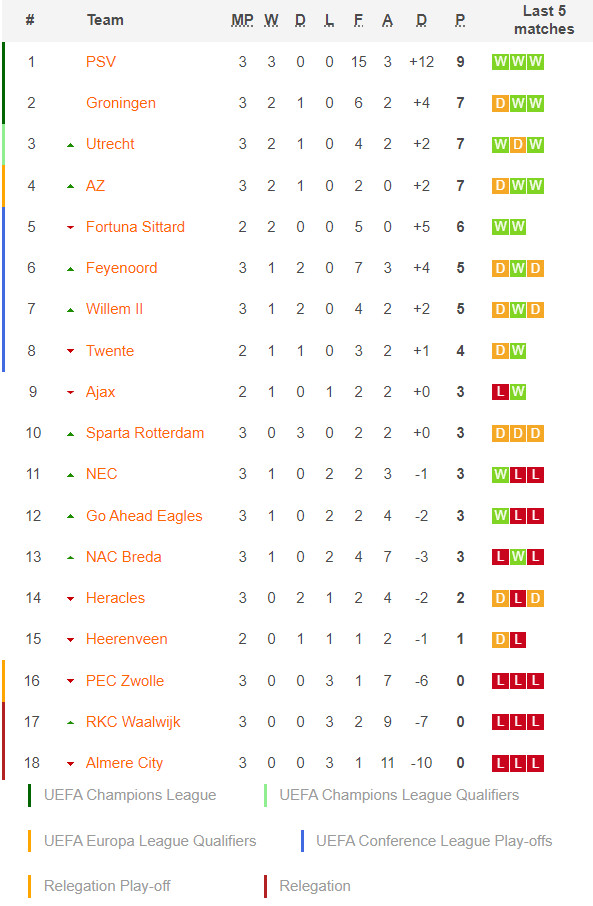The image size is (593, 906).
Task: Click Heerenveen's red L result badge
Action: (518, 640)
